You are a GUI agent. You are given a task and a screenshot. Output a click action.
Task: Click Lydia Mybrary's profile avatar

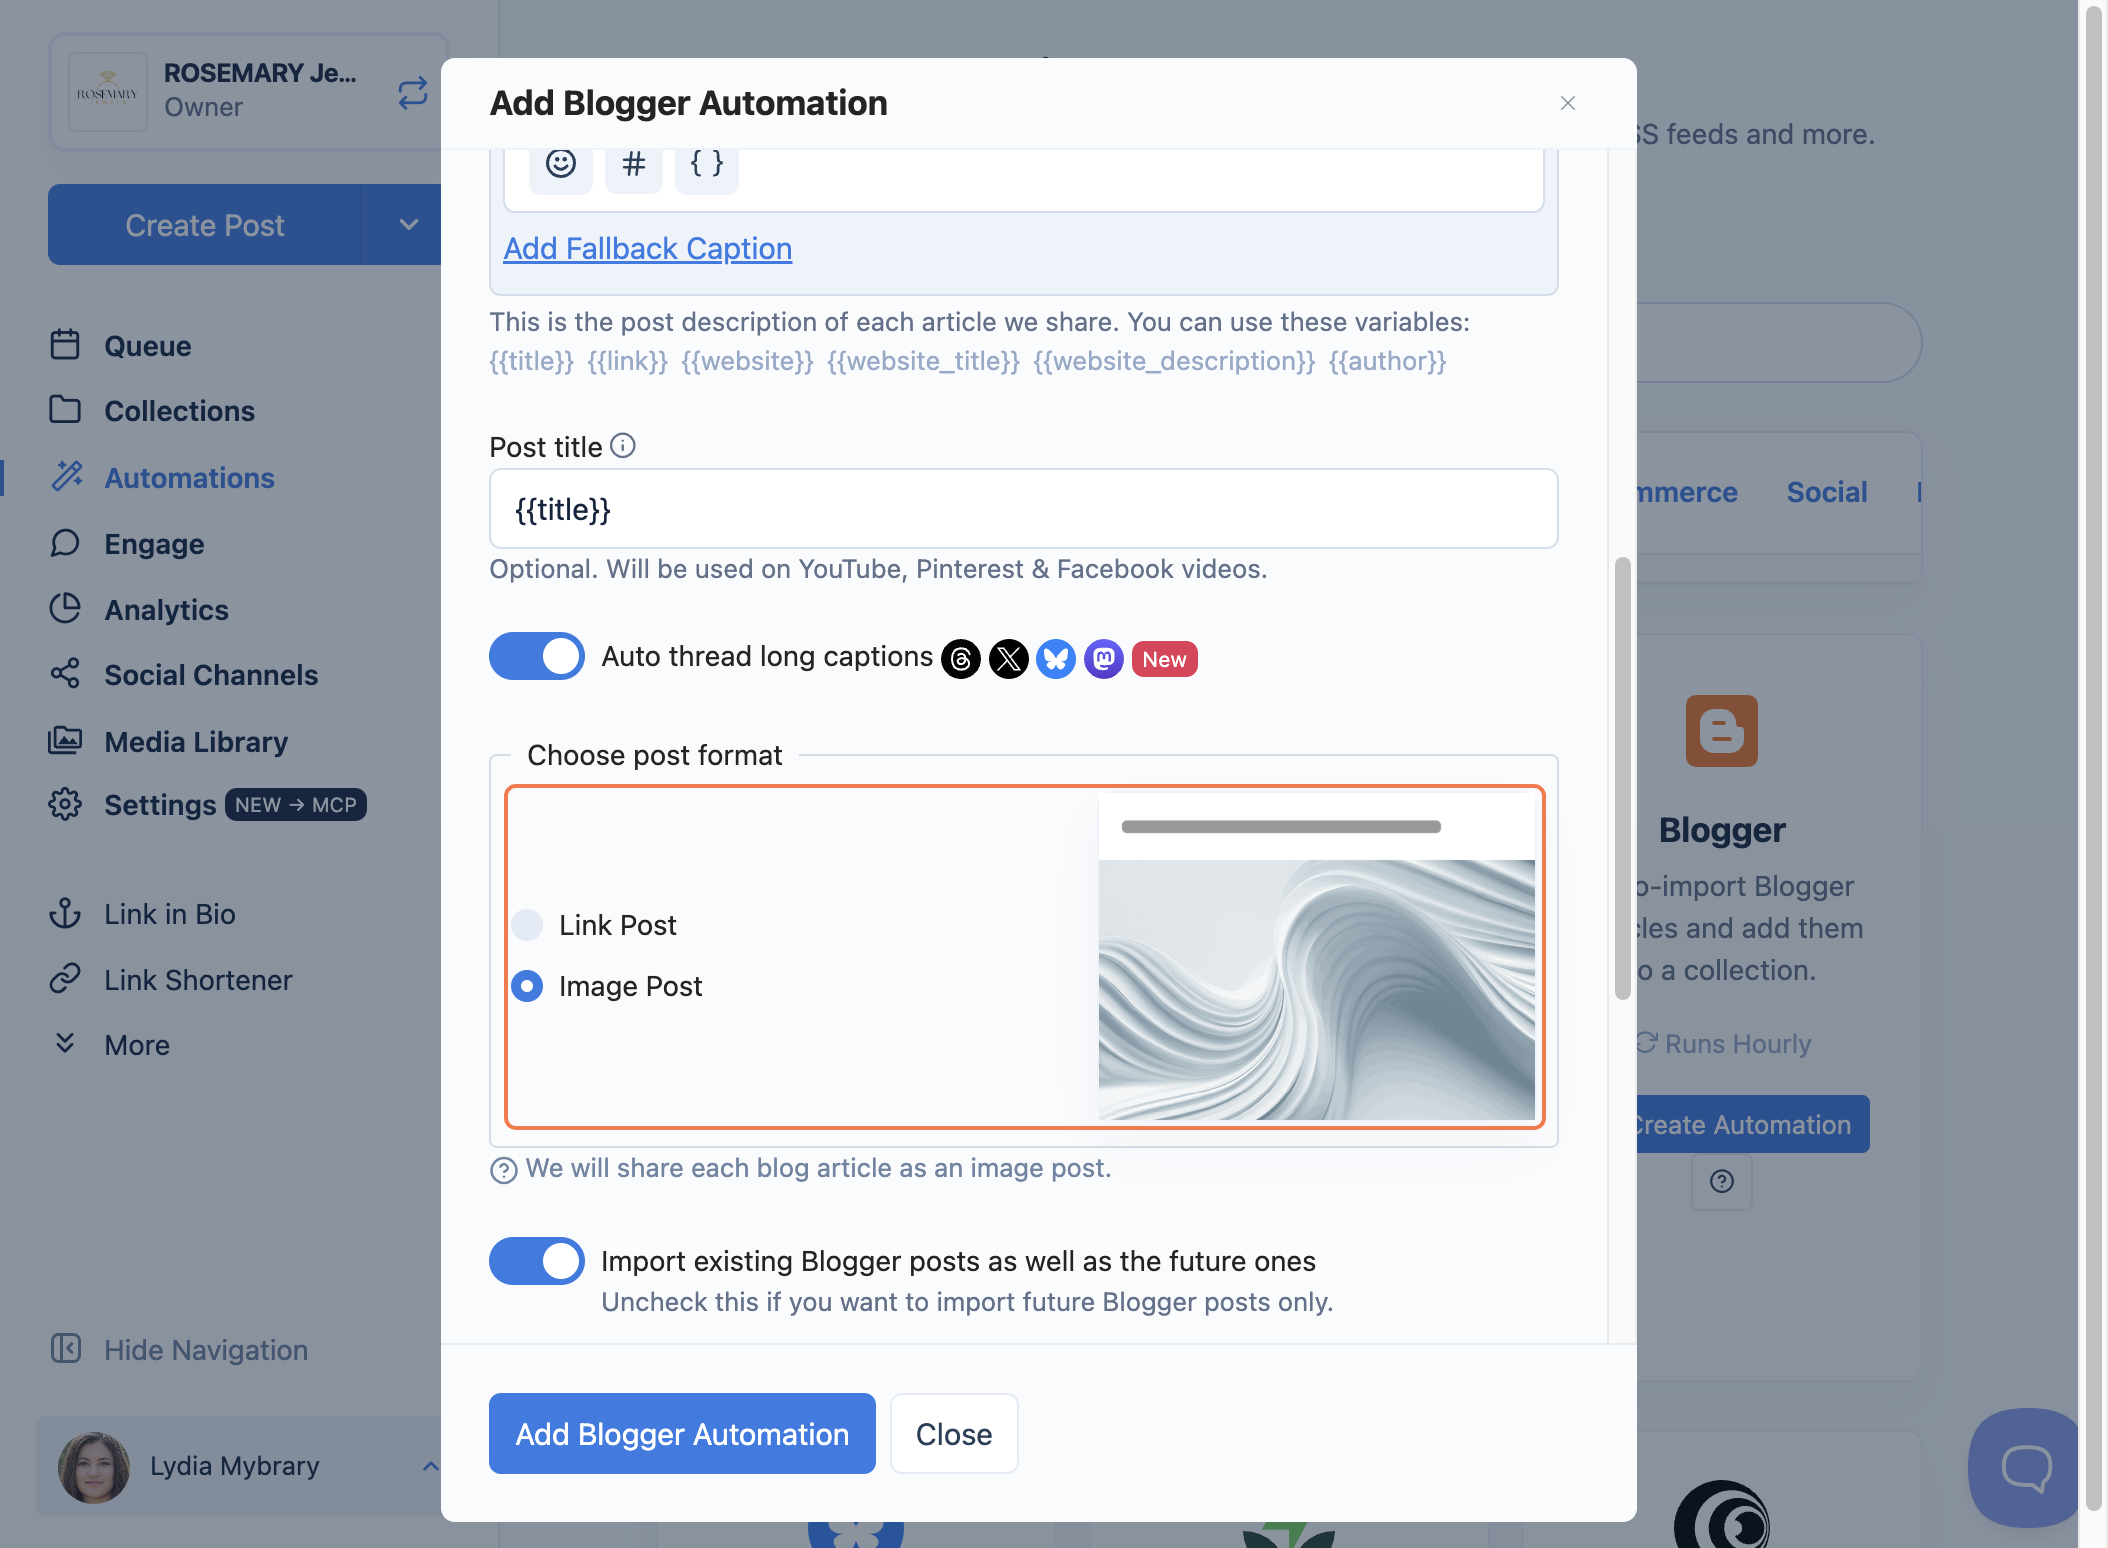tap(94, 1467)
